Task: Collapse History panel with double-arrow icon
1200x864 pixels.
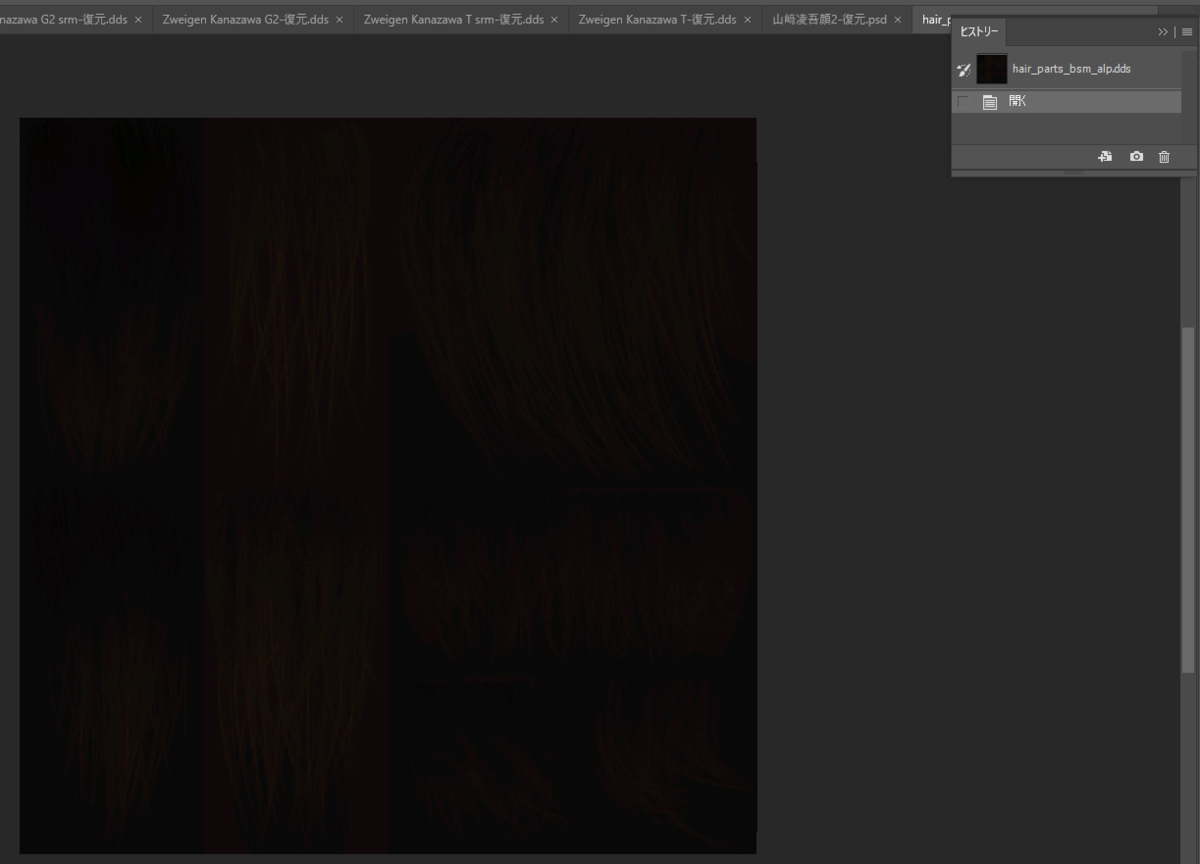Action: [x=1163, y=32]
